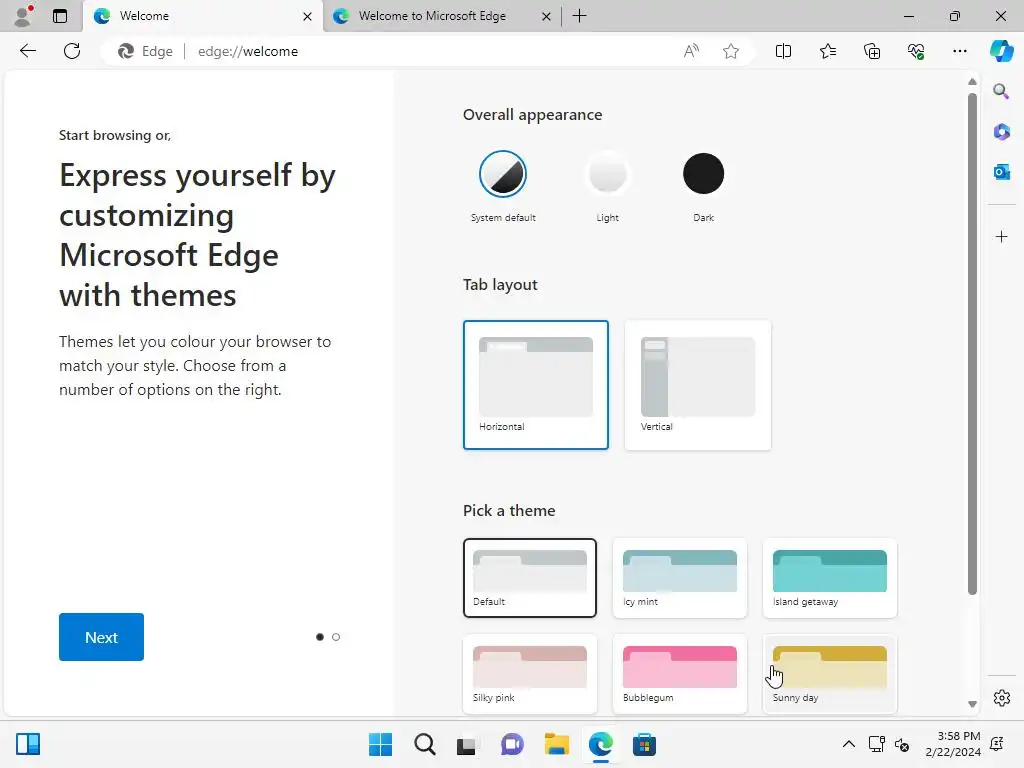Open the Favorites list icon
This screenshot has width=1024, height=768.
click(x=827, y=51)
